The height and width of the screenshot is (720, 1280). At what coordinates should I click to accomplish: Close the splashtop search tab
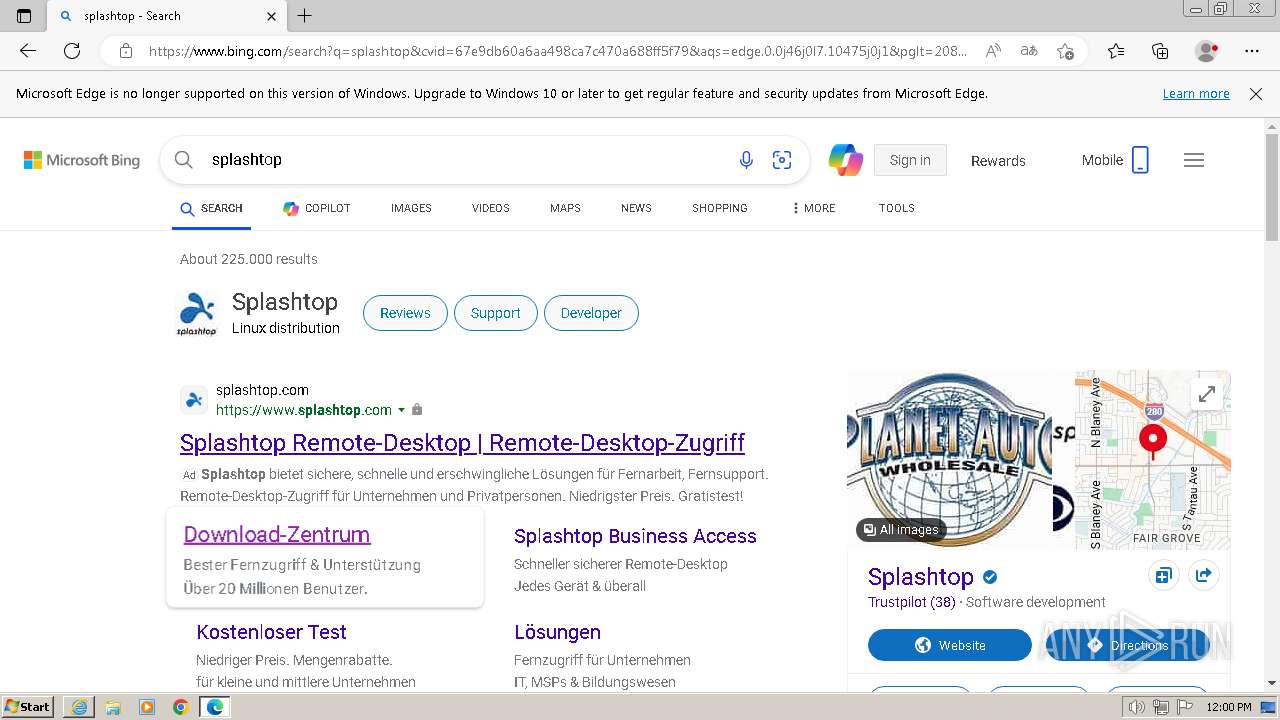[x=271, y=16]
